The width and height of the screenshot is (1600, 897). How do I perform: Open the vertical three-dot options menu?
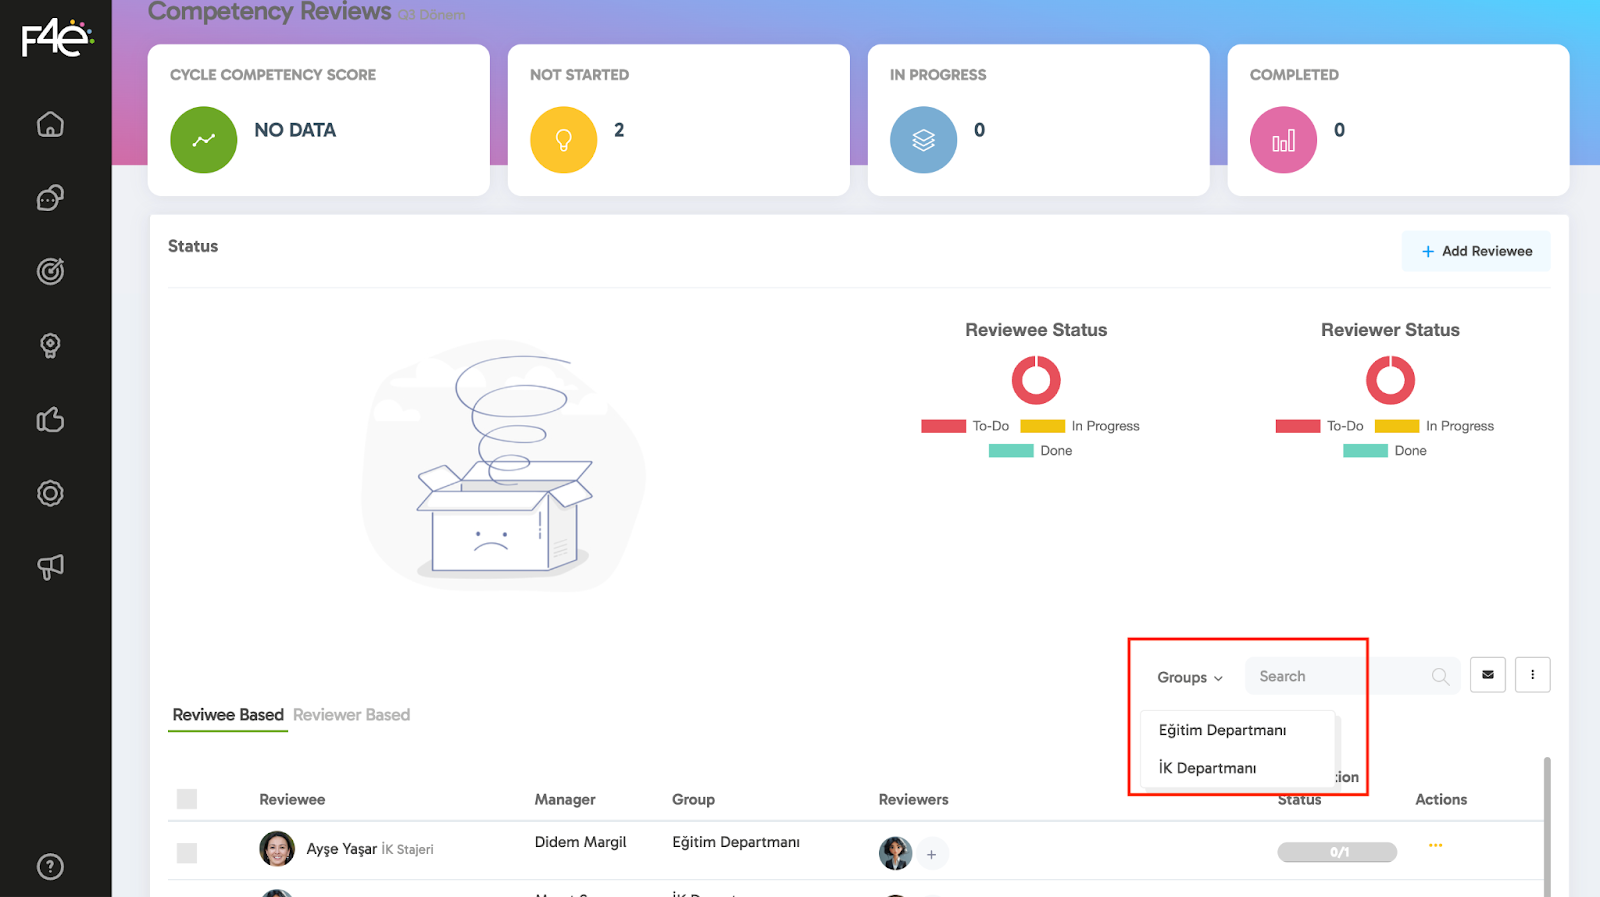1532,675
